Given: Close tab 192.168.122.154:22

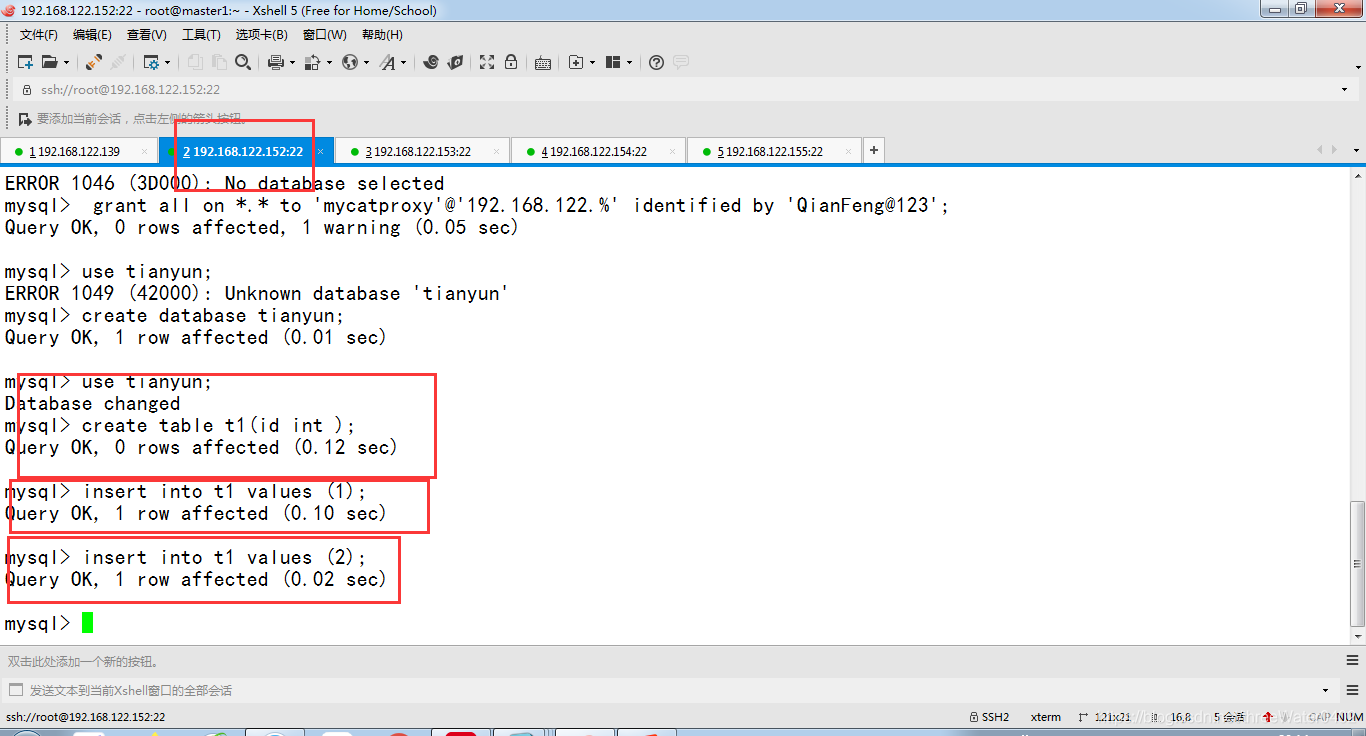Looking at the screenshot, I should tap(673, 152).
